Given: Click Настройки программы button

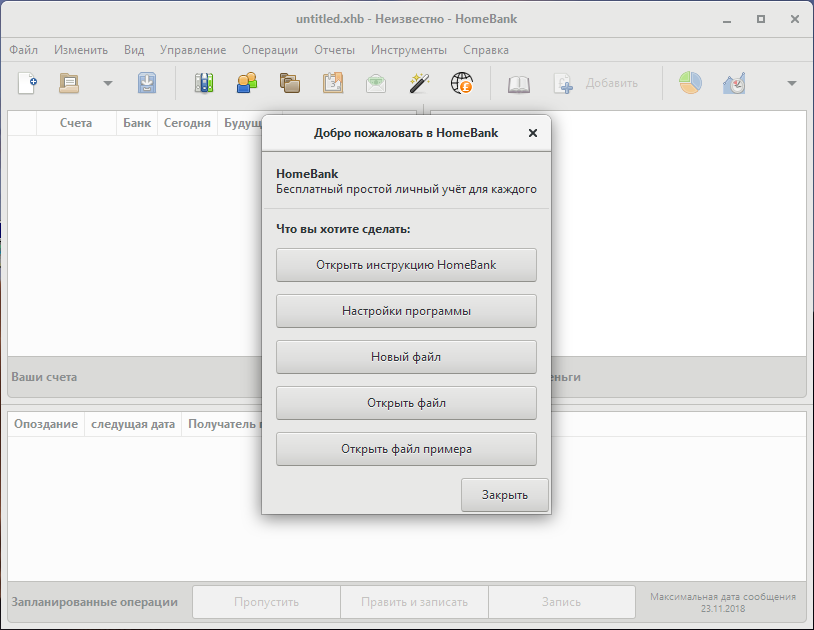Looking at the screenshot, I should pos(406,311).
